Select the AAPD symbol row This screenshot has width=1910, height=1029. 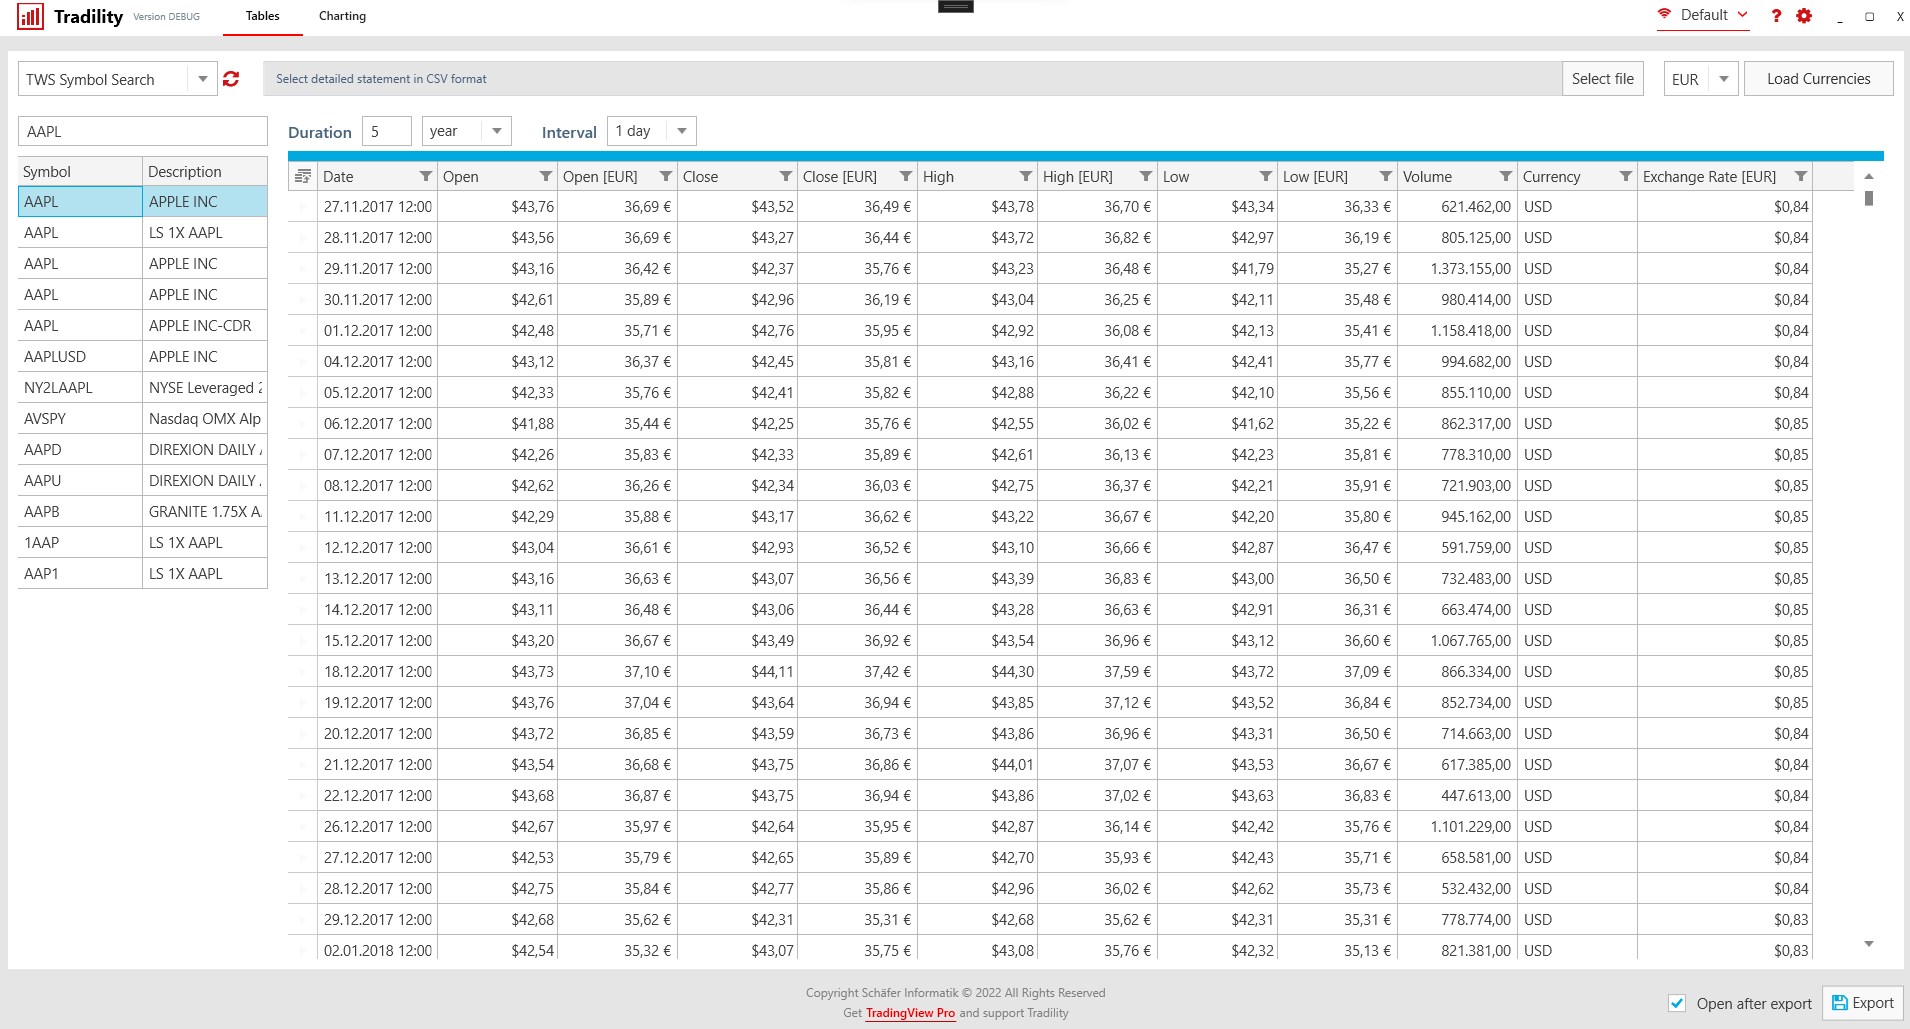coord(143,450)
